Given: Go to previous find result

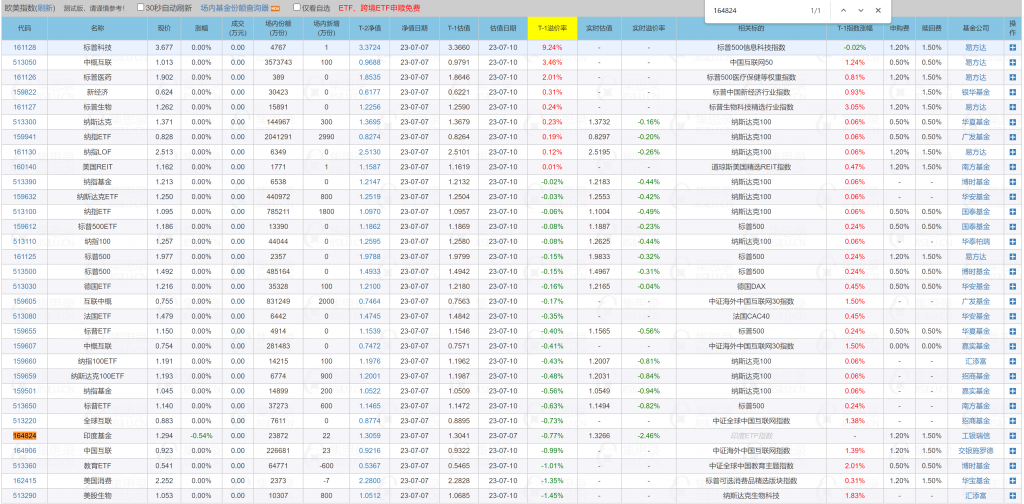Looking at the screenshot, I should (843, 10).
